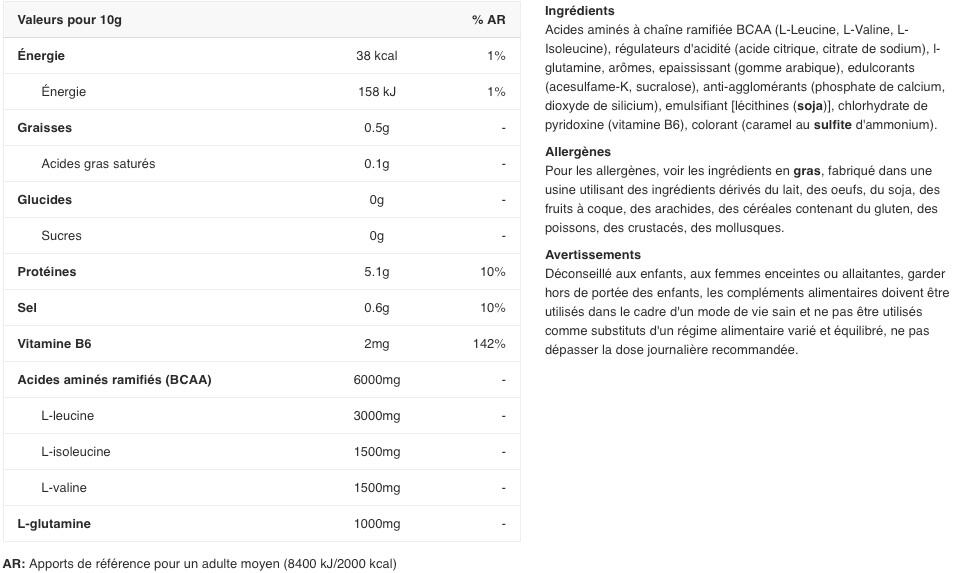Viewport: 955px width, 573px height.
Task: Click the "Ingrédients" section heading
Action: tap(580, 11)
